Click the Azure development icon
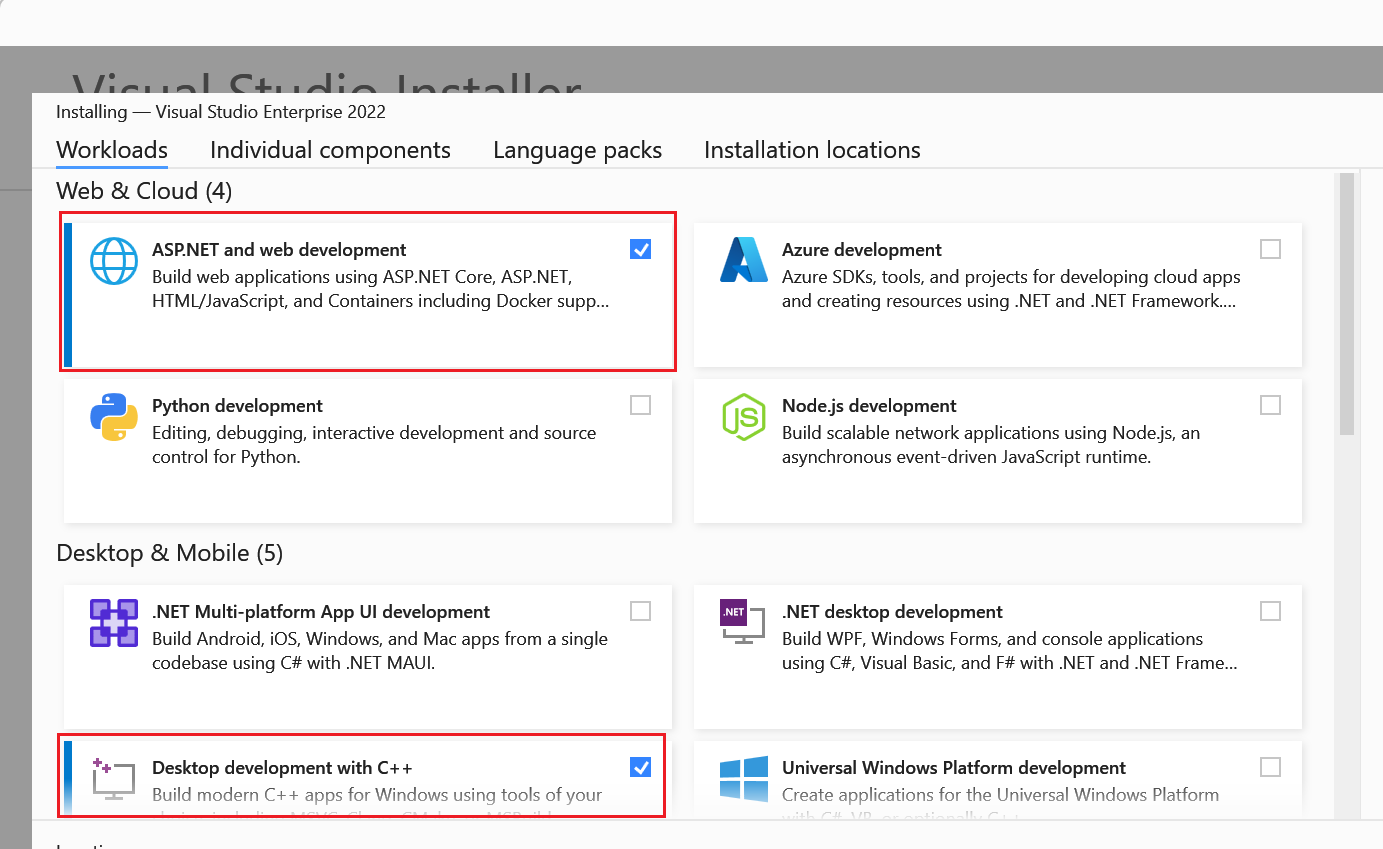1383x849 pixels. coord(743,261)
